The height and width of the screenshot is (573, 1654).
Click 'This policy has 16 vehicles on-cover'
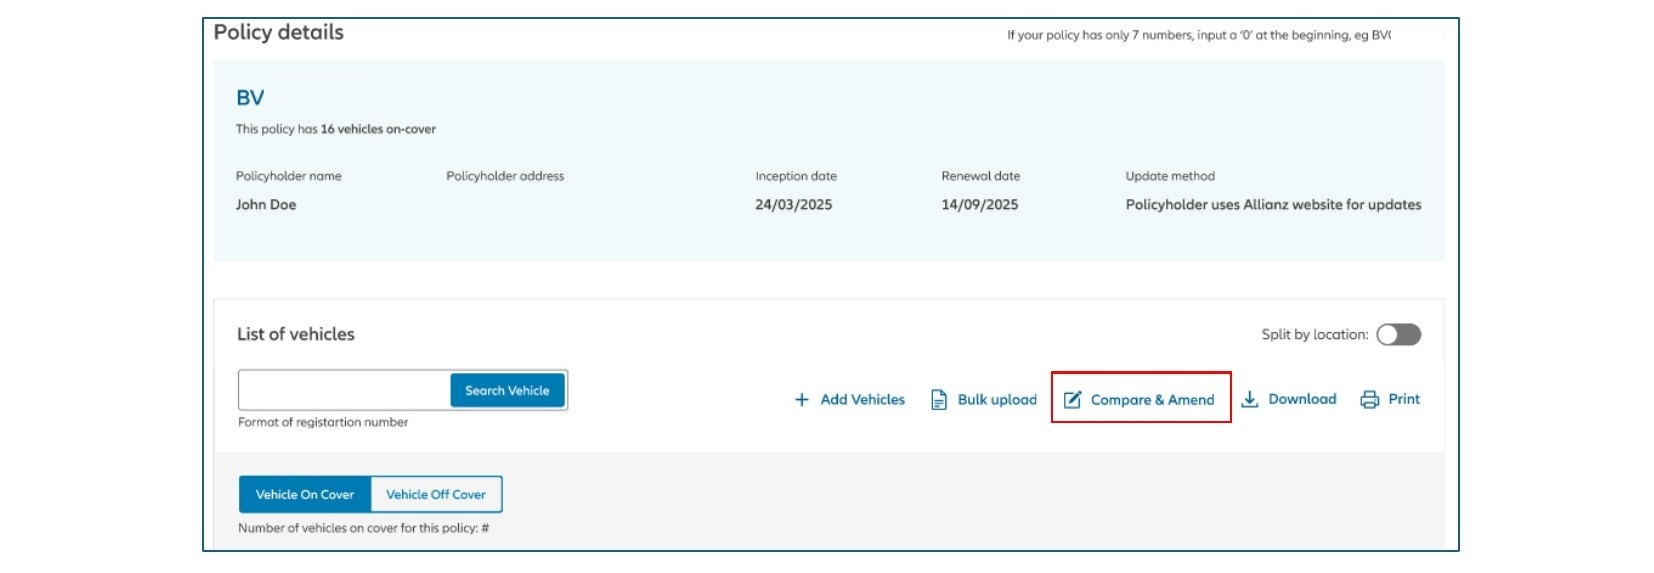coord(336,129)
